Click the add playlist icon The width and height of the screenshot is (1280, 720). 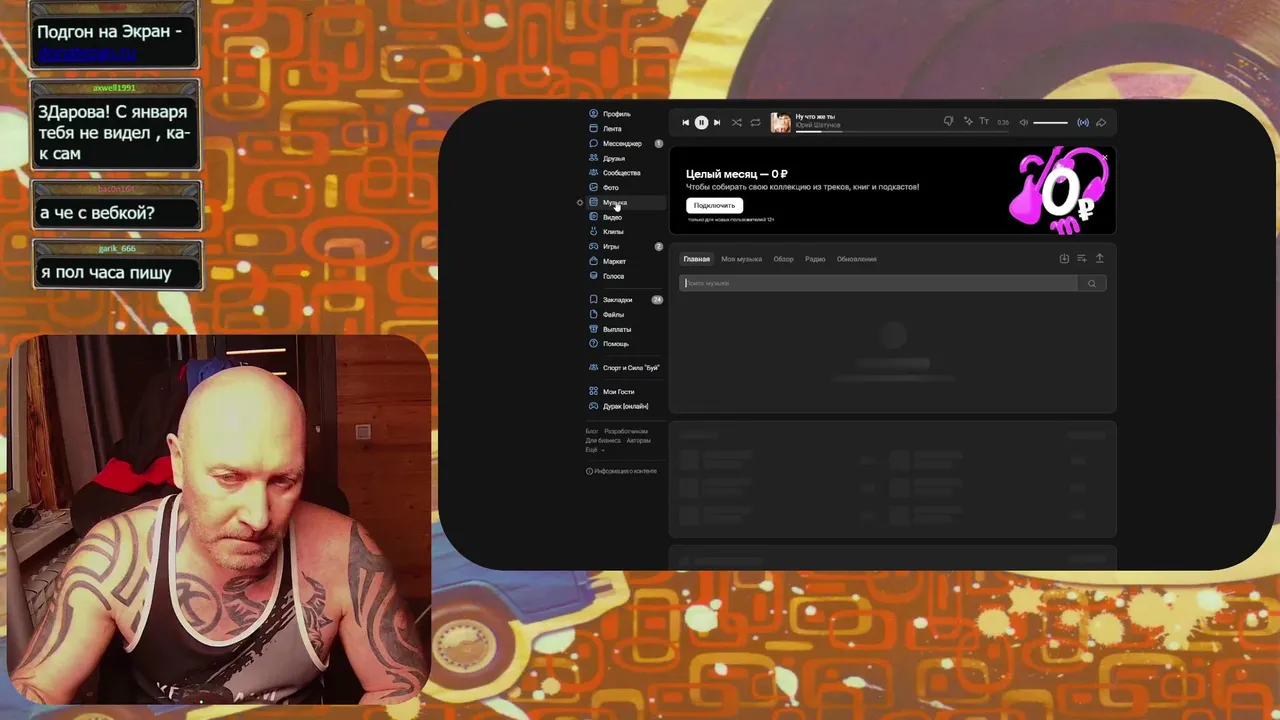click(1082, 258)
